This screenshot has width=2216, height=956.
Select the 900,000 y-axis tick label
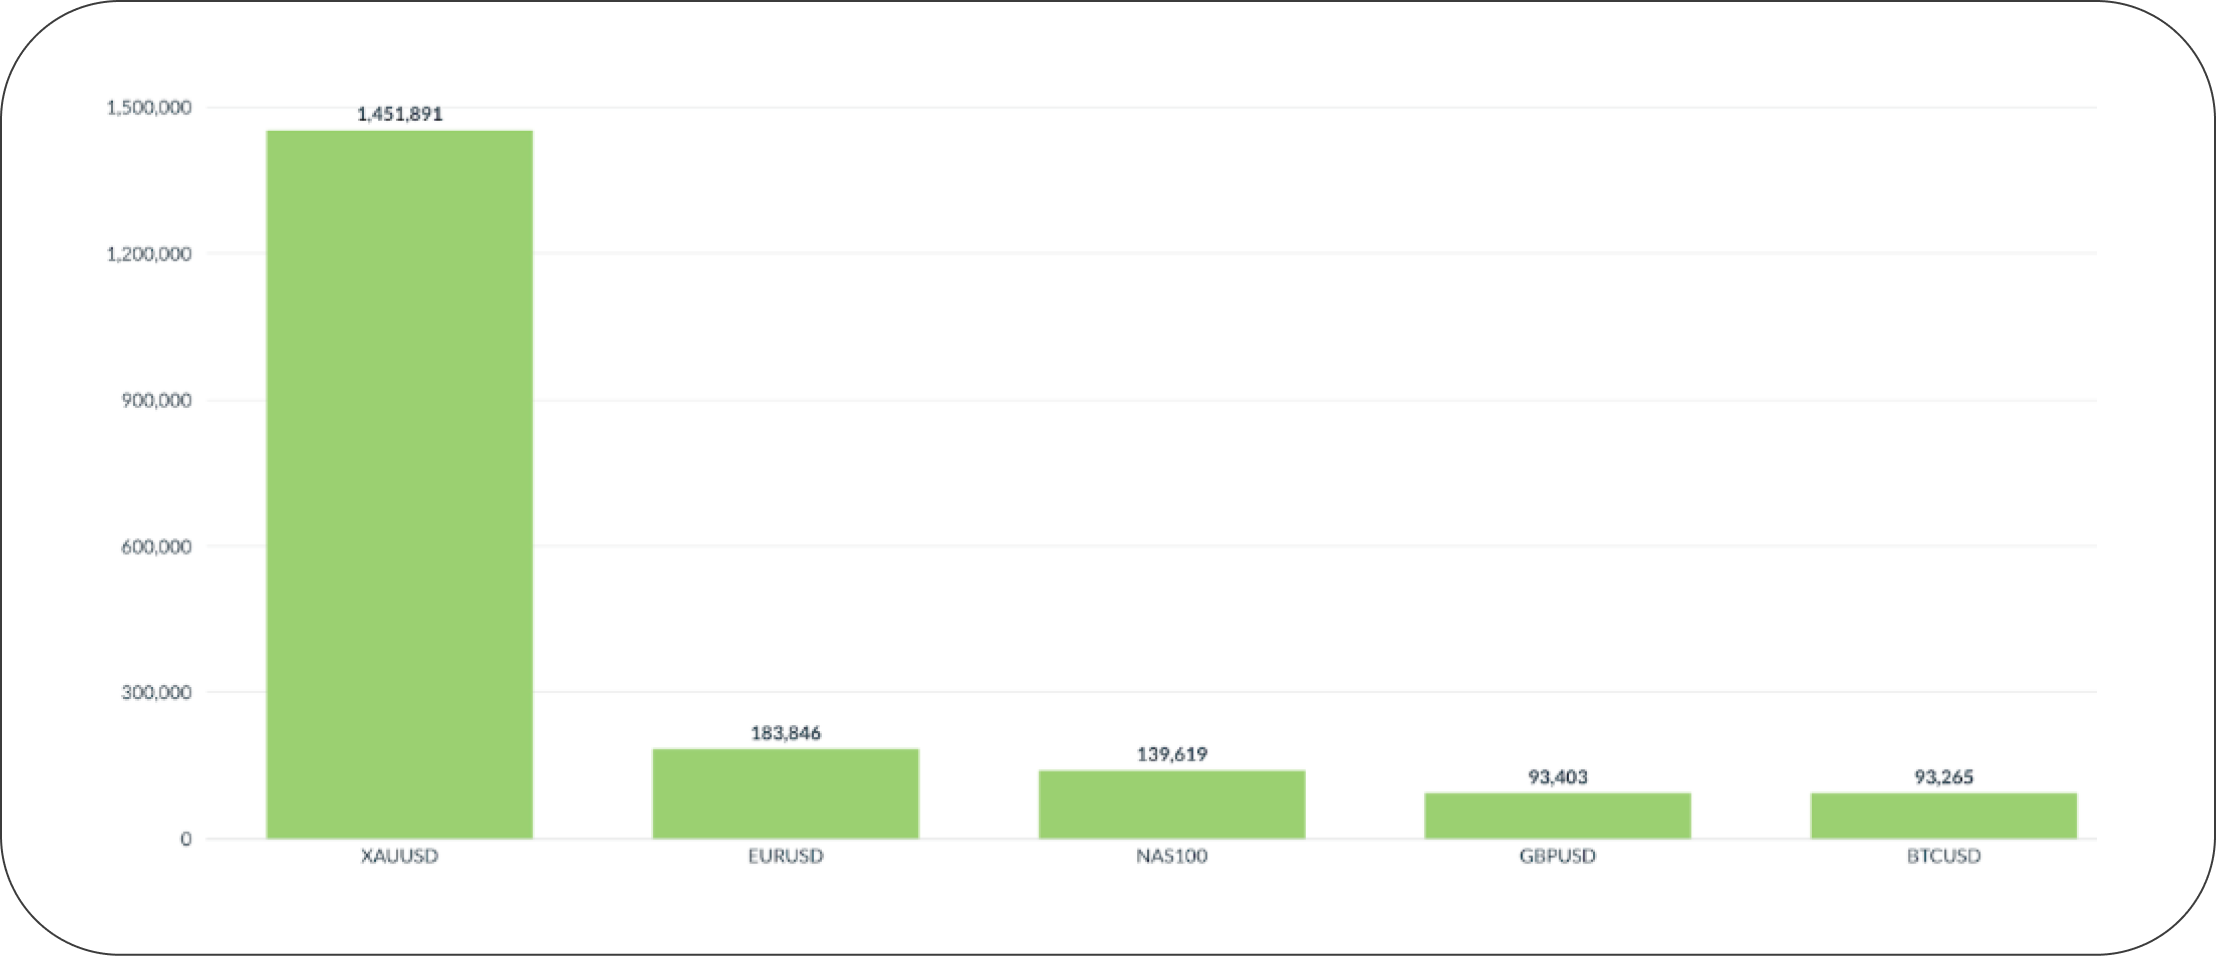[156, 400]
